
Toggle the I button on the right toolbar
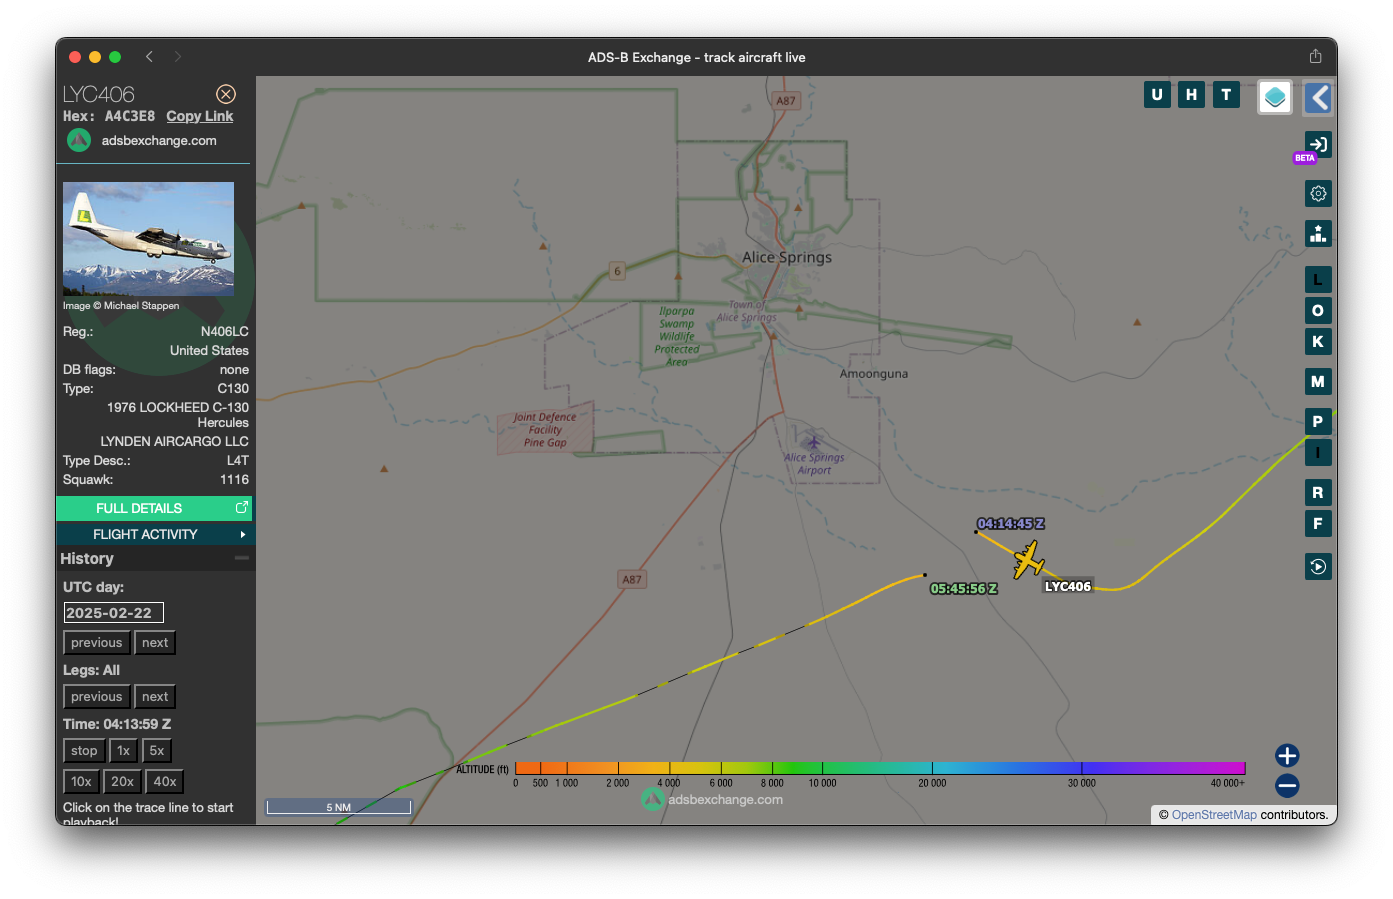pyautogui.click(x=1318, y=453)
